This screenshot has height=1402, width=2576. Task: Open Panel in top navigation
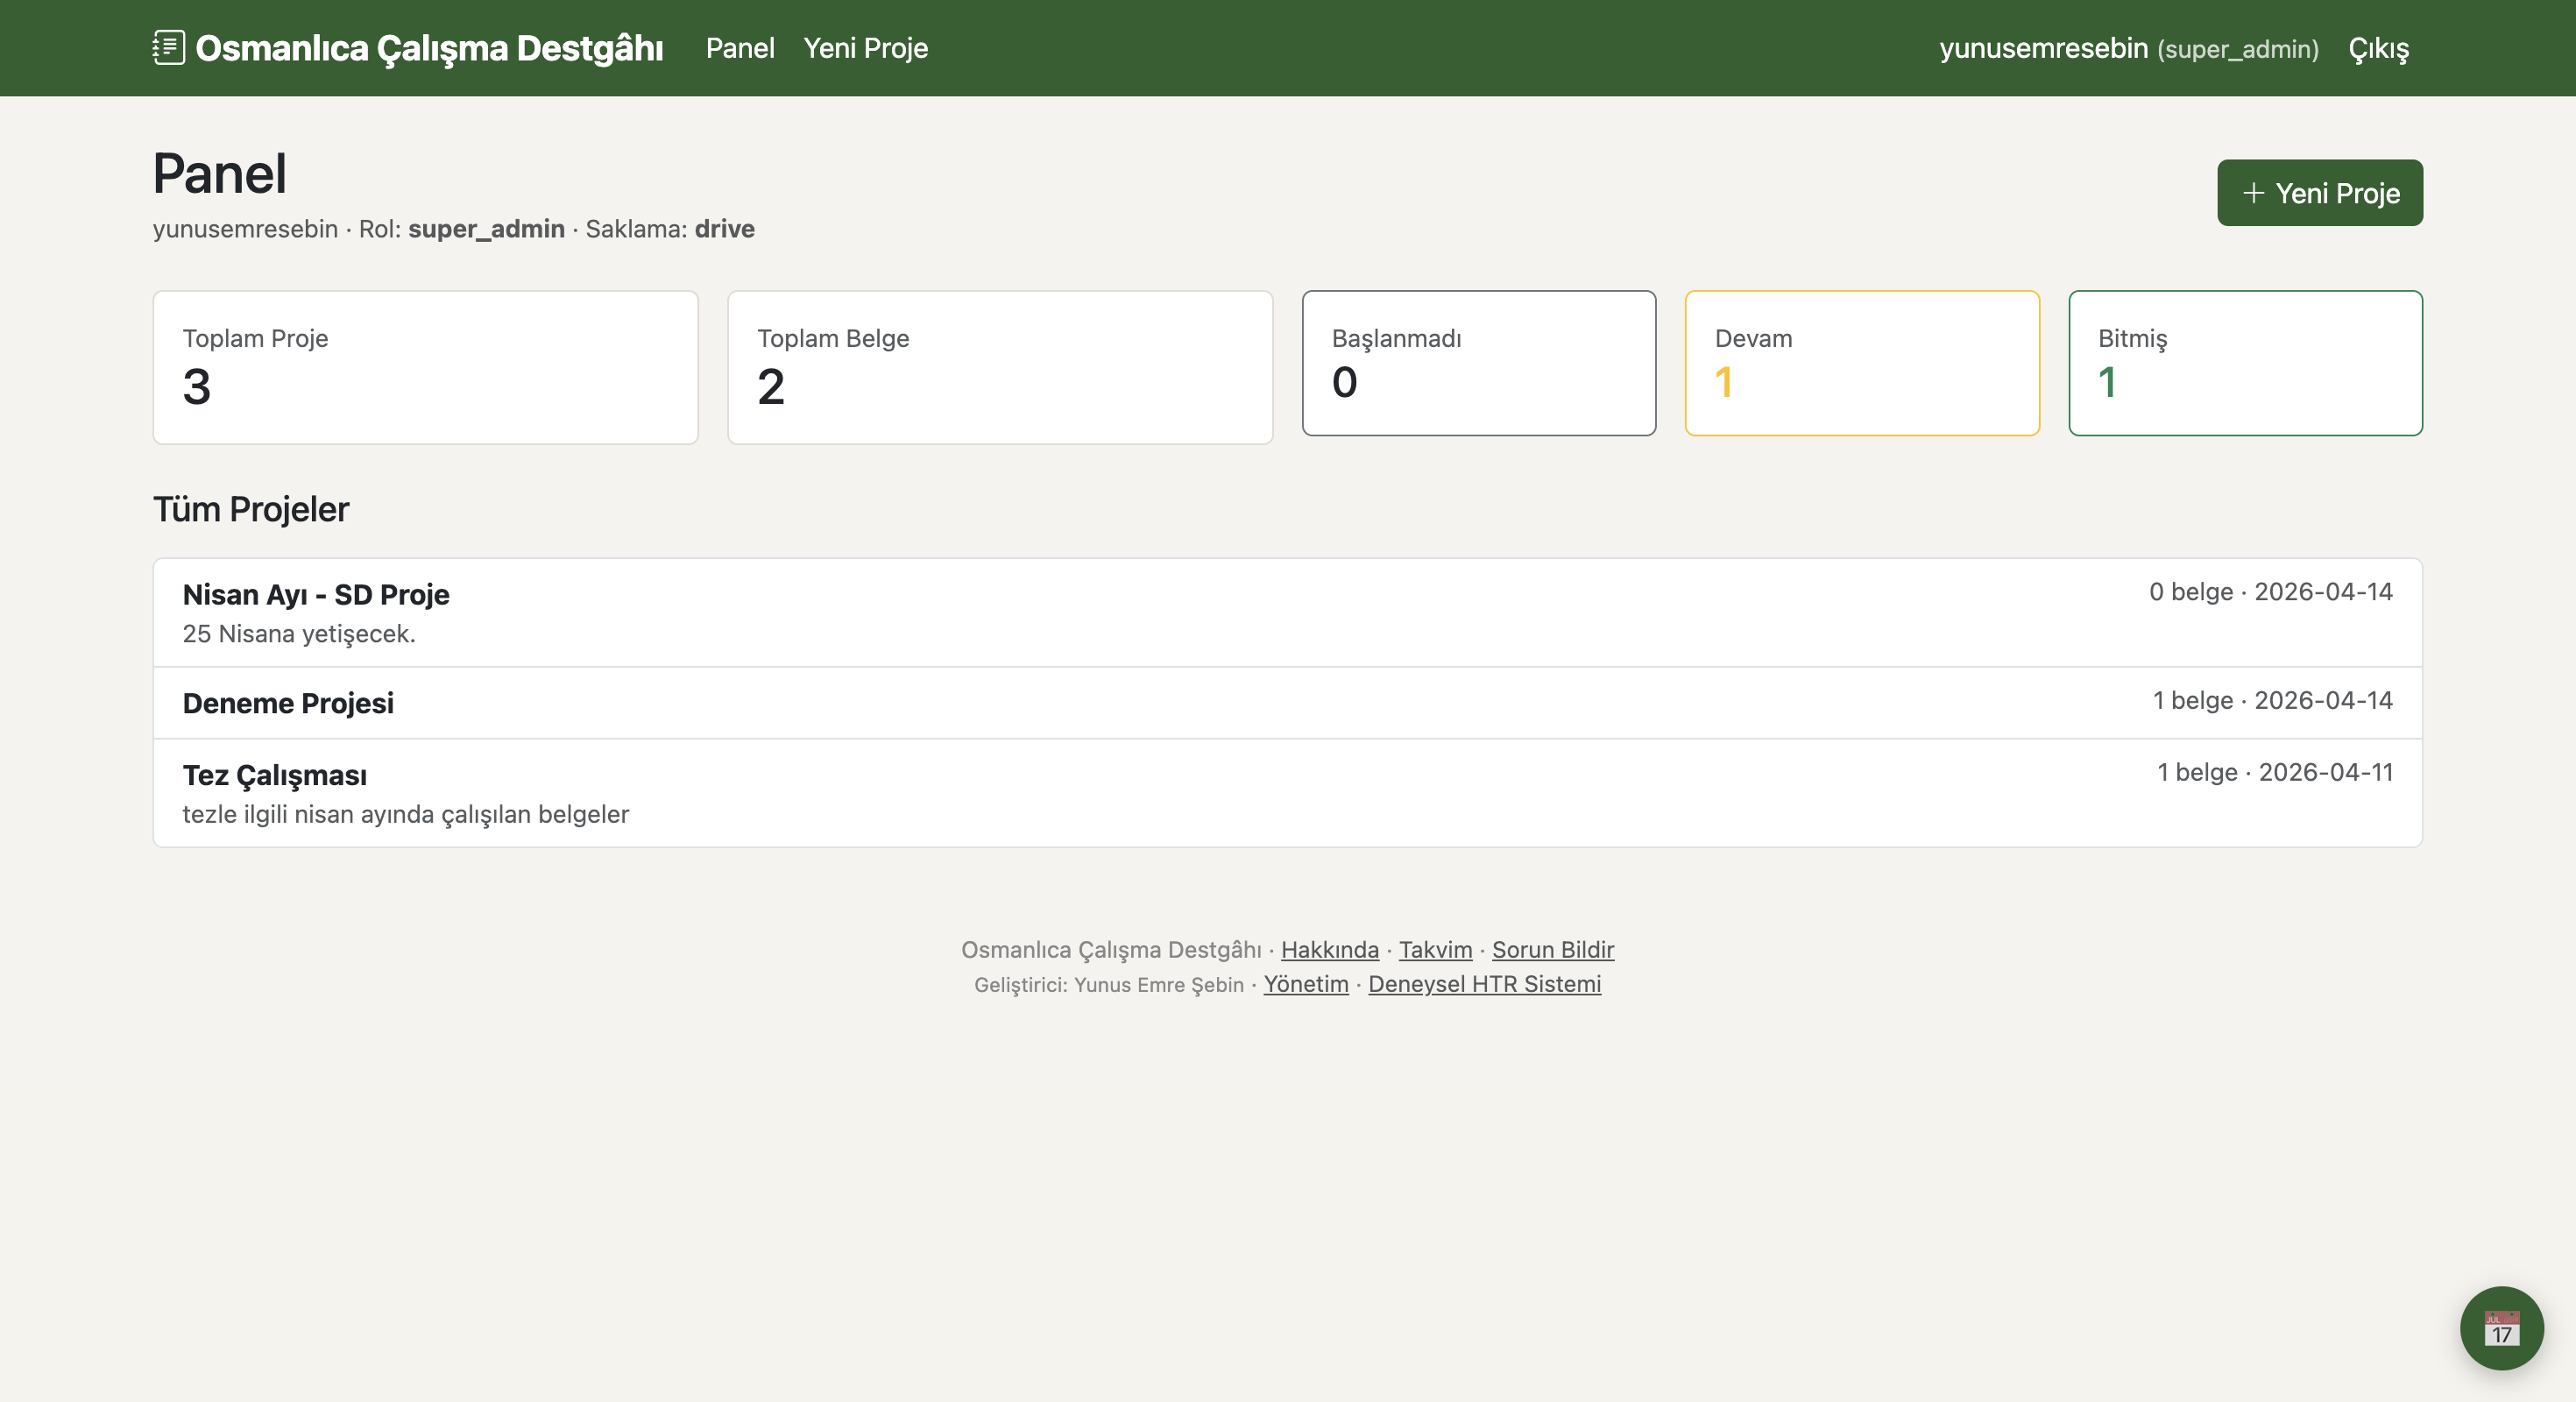739,48
